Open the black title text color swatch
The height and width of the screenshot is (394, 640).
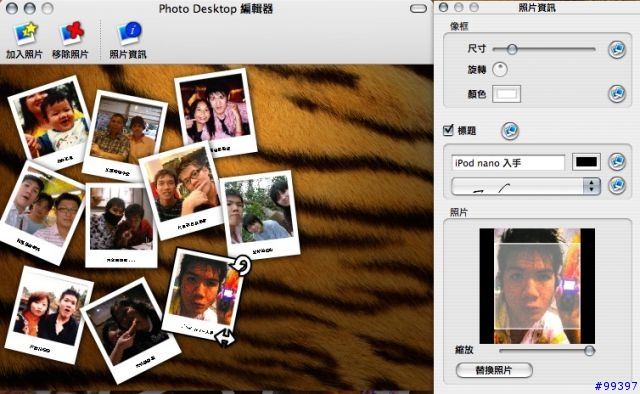(586, 162)
